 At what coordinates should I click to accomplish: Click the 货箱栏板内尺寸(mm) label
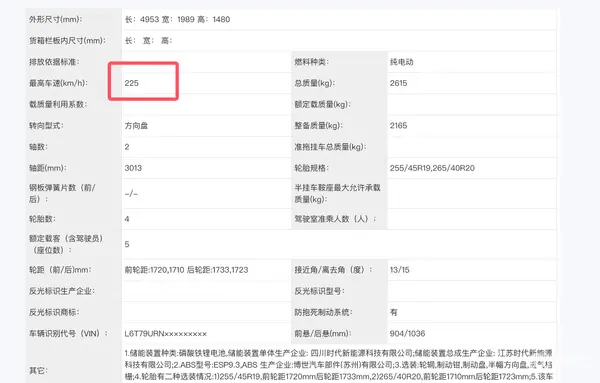(x=67, y=41)
